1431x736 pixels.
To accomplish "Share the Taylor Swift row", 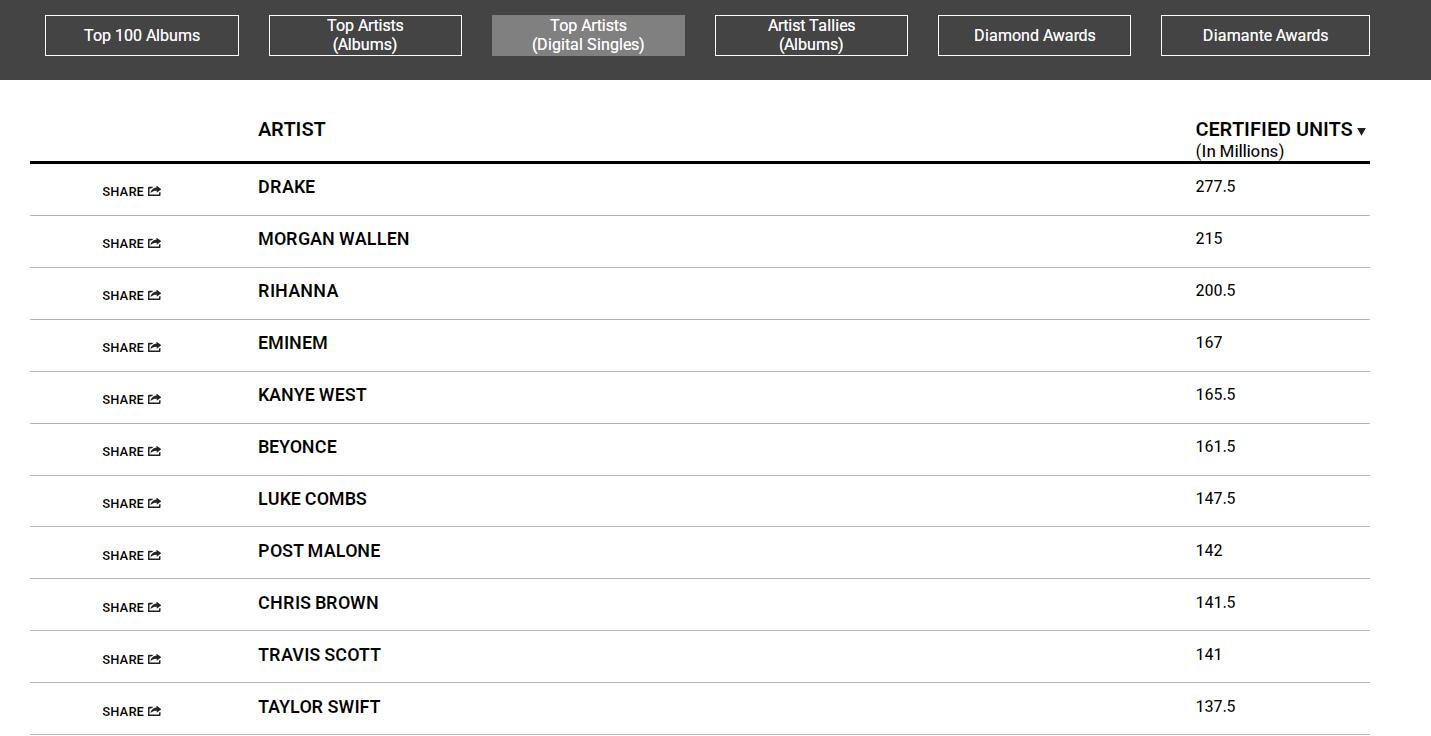I will pos(154,711).
